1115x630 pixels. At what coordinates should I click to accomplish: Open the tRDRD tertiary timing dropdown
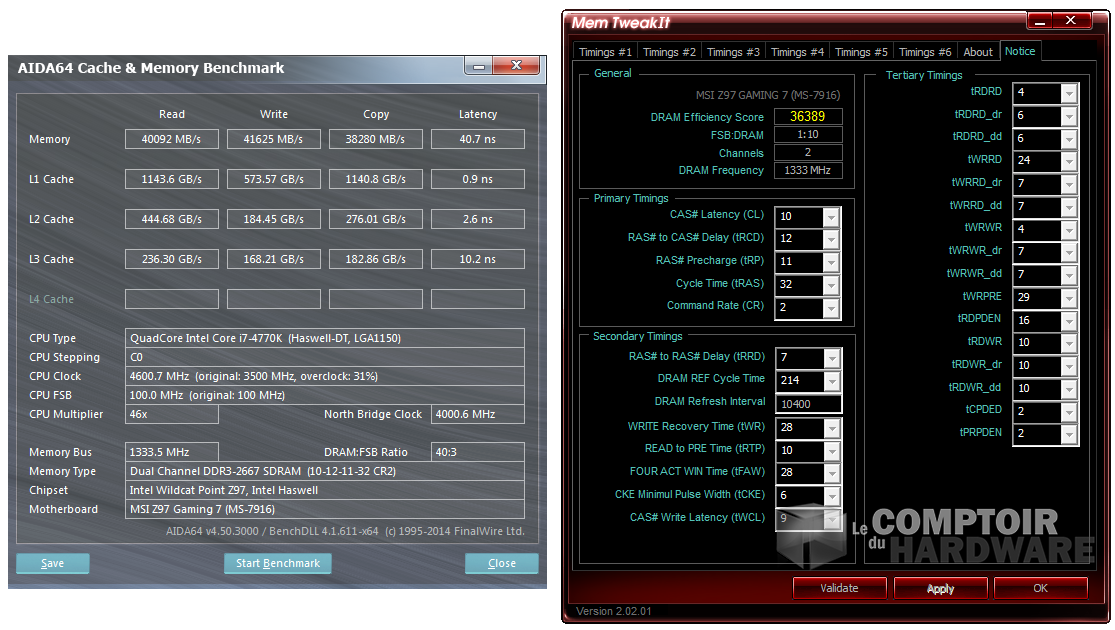[x=1068, y=92]
